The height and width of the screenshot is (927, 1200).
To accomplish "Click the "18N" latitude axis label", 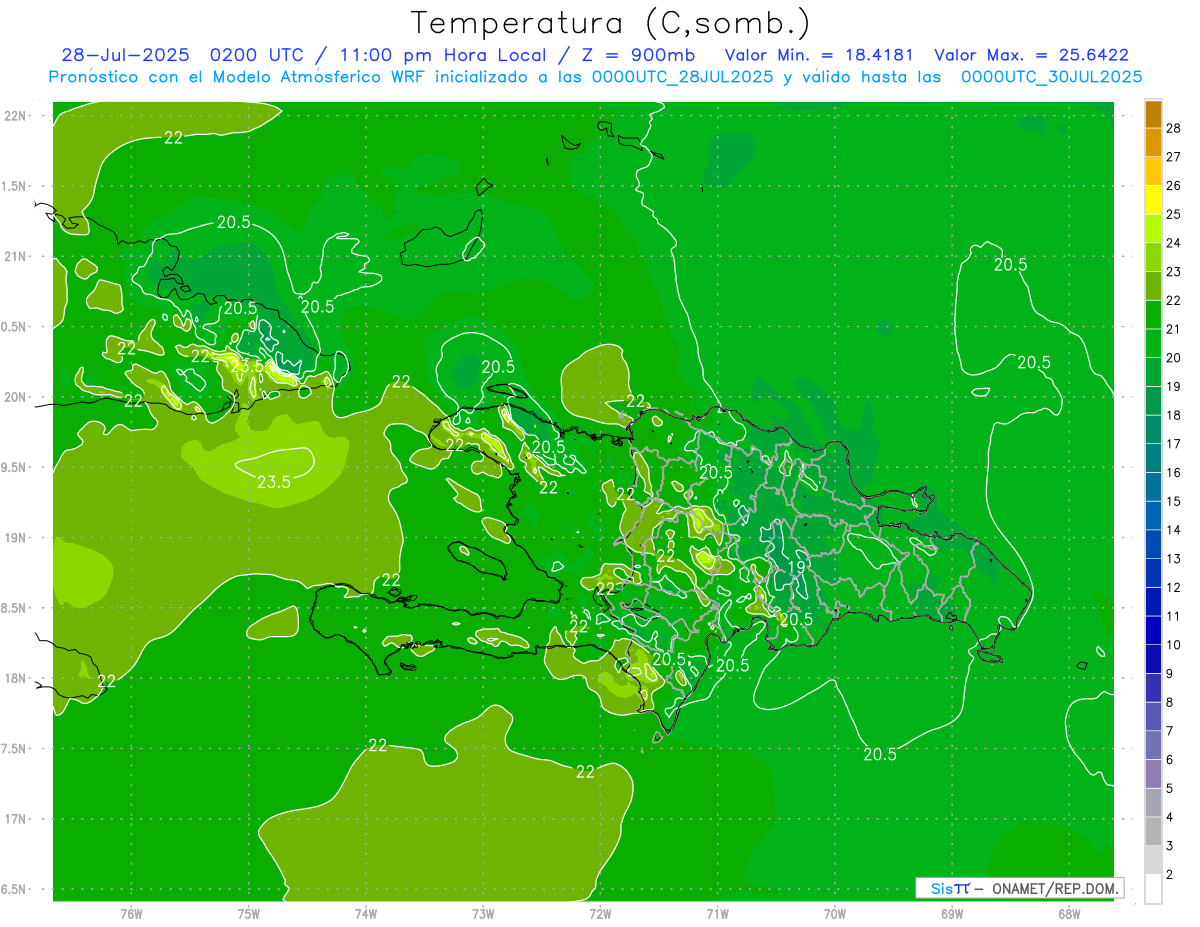I will [16, 678].
